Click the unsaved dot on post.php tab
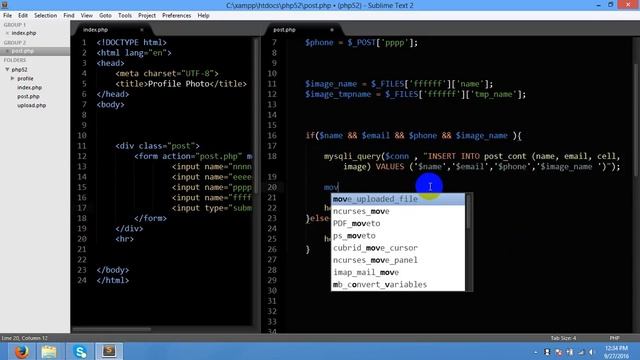The height and width of the screenshot is (360, 640). coord(332,30)
